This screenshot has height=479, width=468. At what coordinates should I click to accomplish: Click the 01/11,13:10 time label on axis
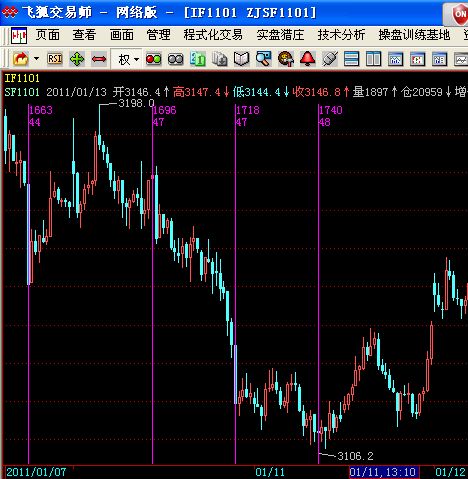point(383,472)
